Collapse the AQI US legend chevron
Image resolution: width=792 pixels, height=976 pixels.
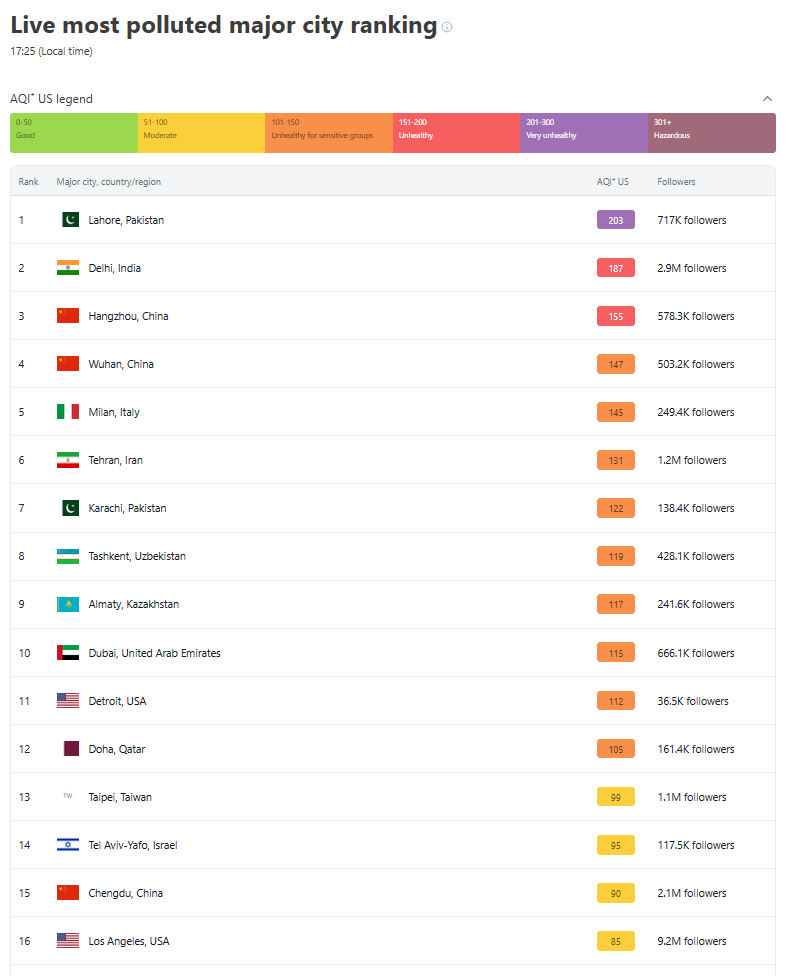pyautogui.click(x=767, y=99)
